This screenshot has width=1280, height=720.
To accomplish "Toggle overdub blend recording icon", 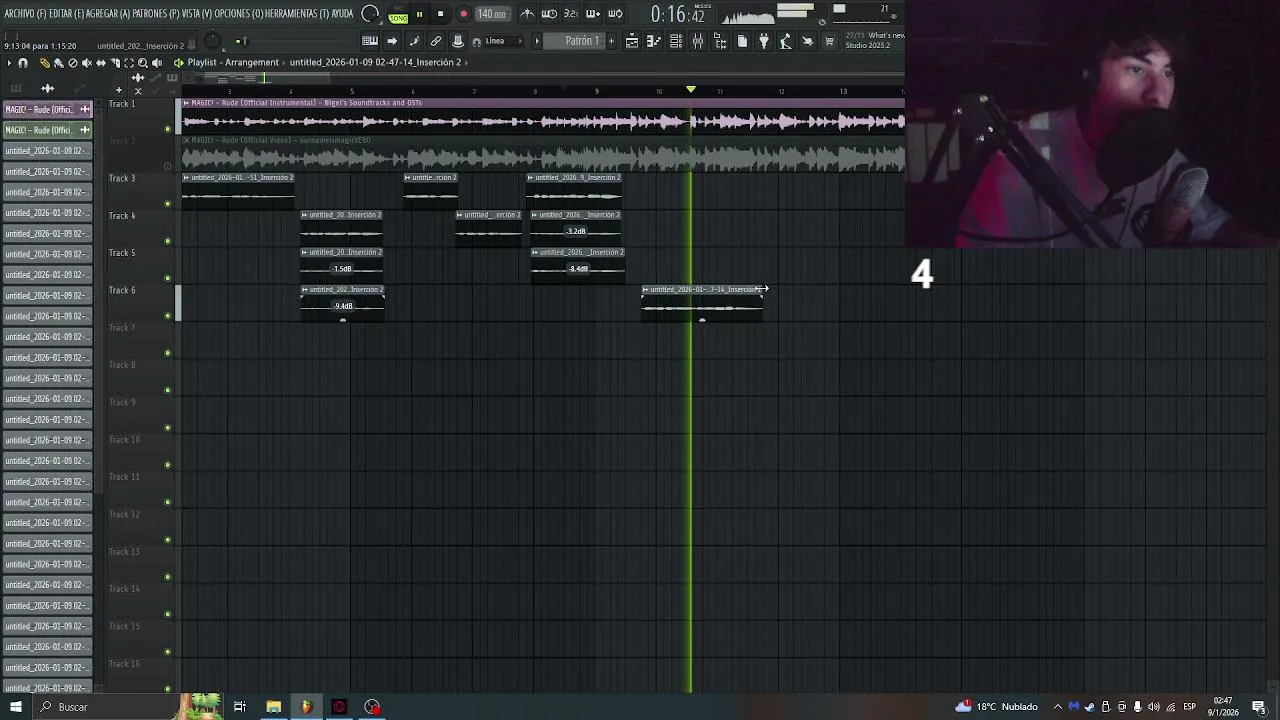I will (593, 14).
